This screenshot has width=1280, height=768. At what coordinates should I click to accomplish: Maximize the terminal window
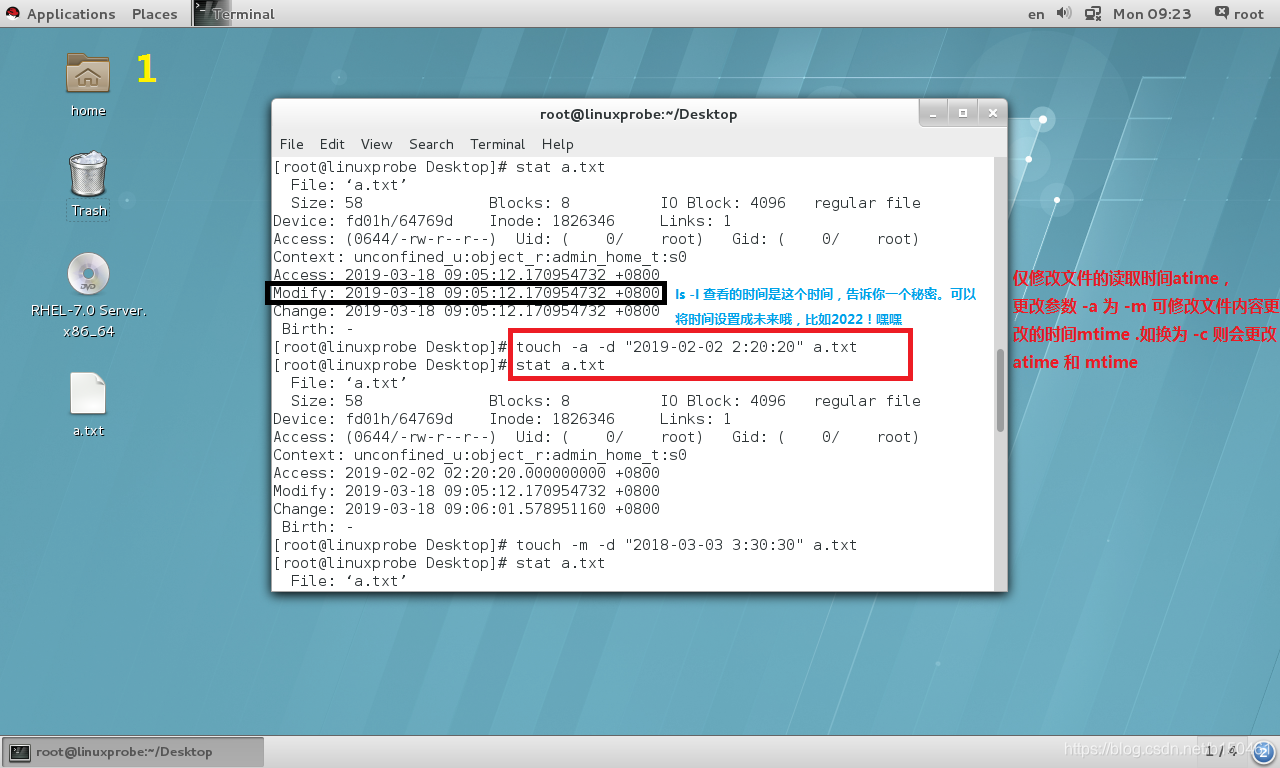tap(962, 113)
